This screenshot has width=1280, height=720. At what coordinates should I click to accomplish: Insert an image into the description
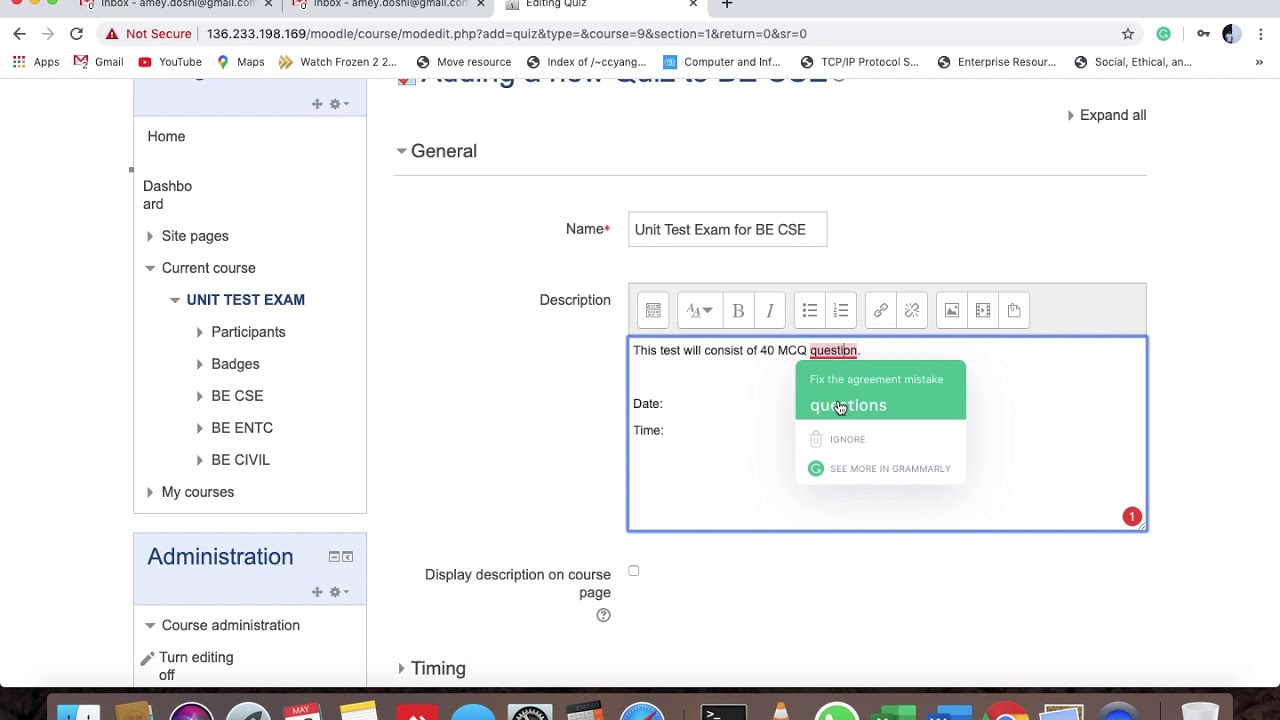(x=952, y=310)
